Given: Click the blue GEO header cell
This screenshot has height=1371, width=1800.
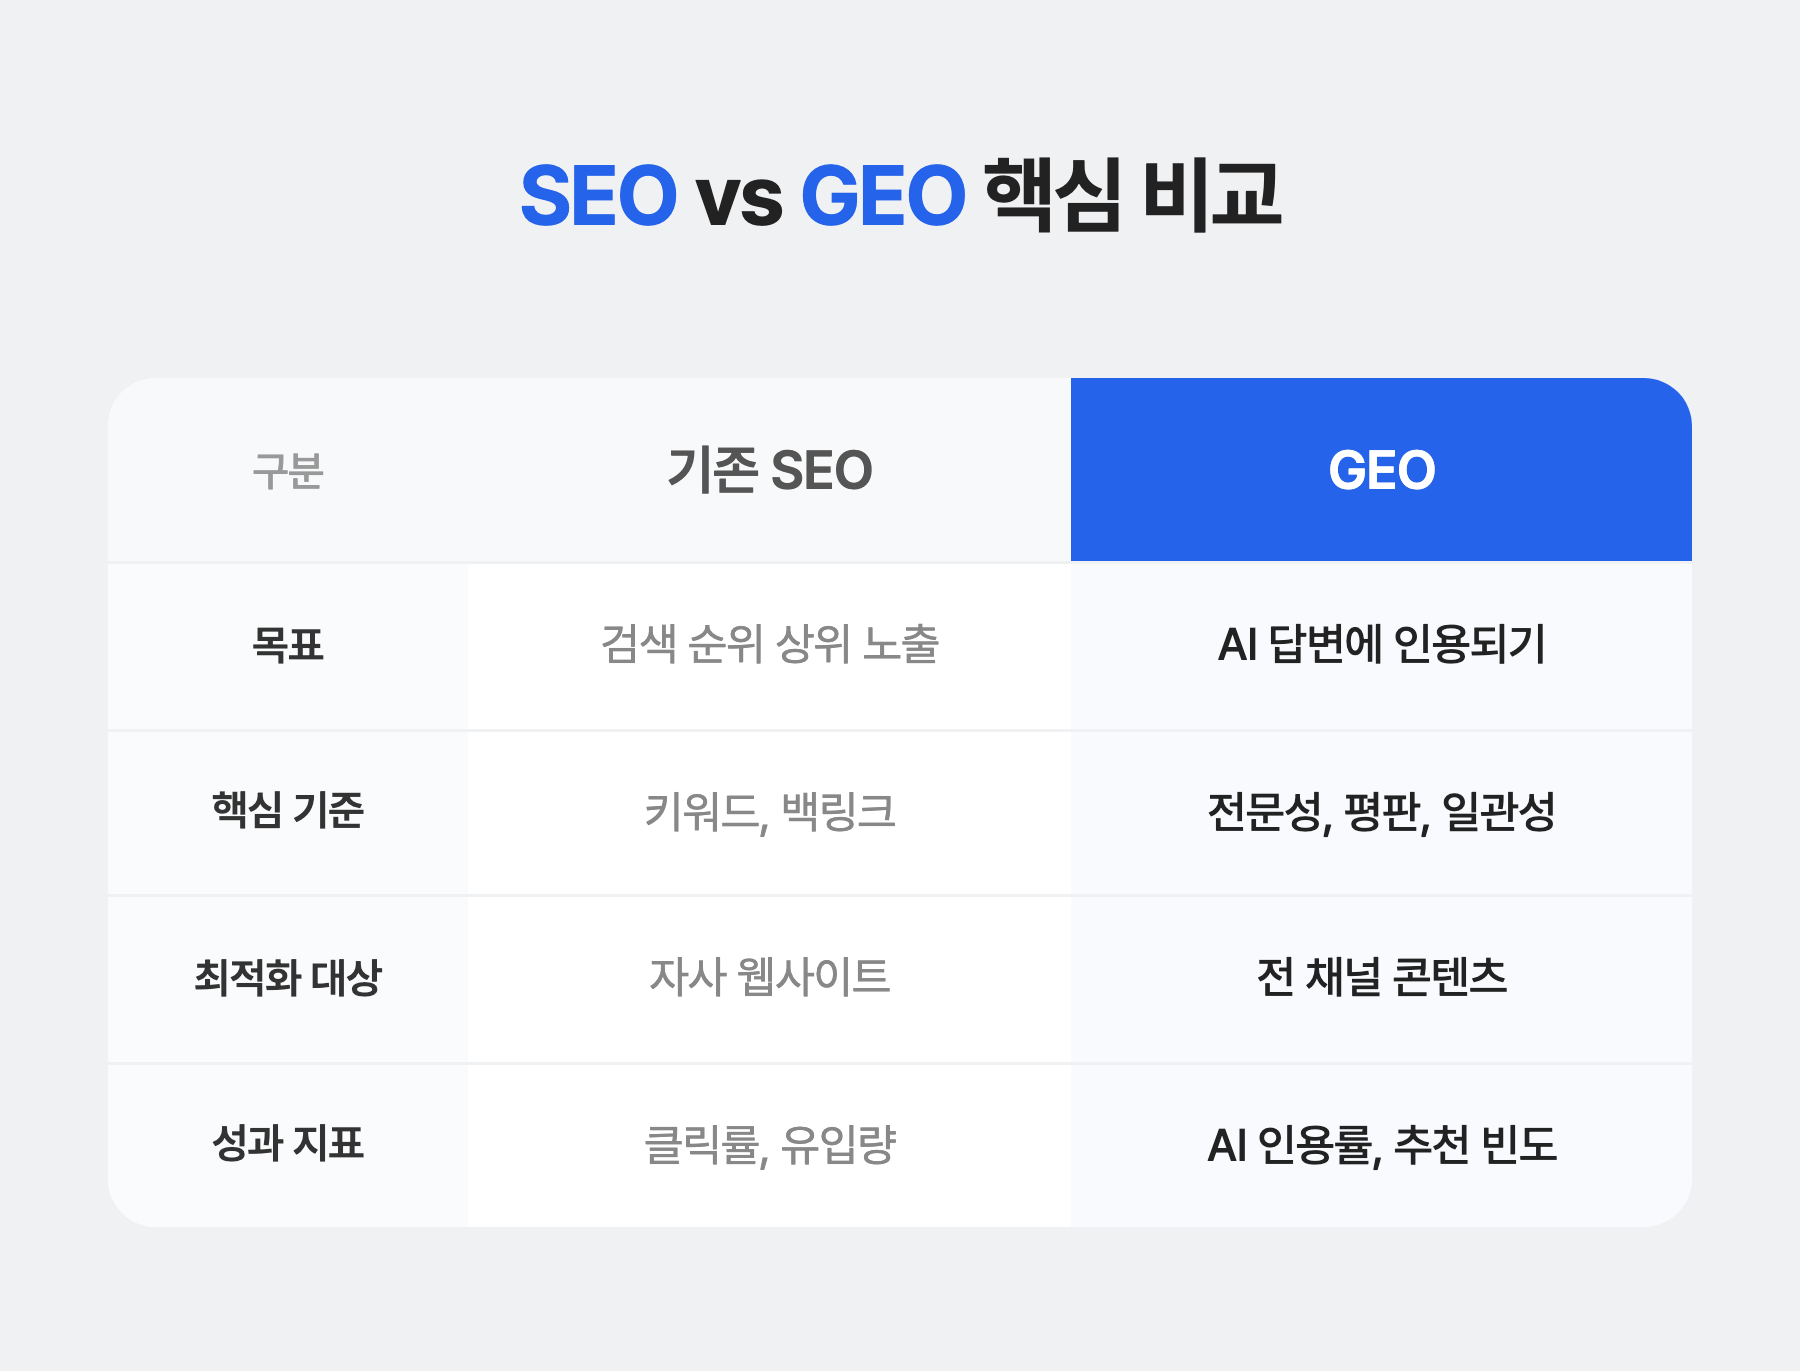Looking at the screenshot, I should (1381, 470).
